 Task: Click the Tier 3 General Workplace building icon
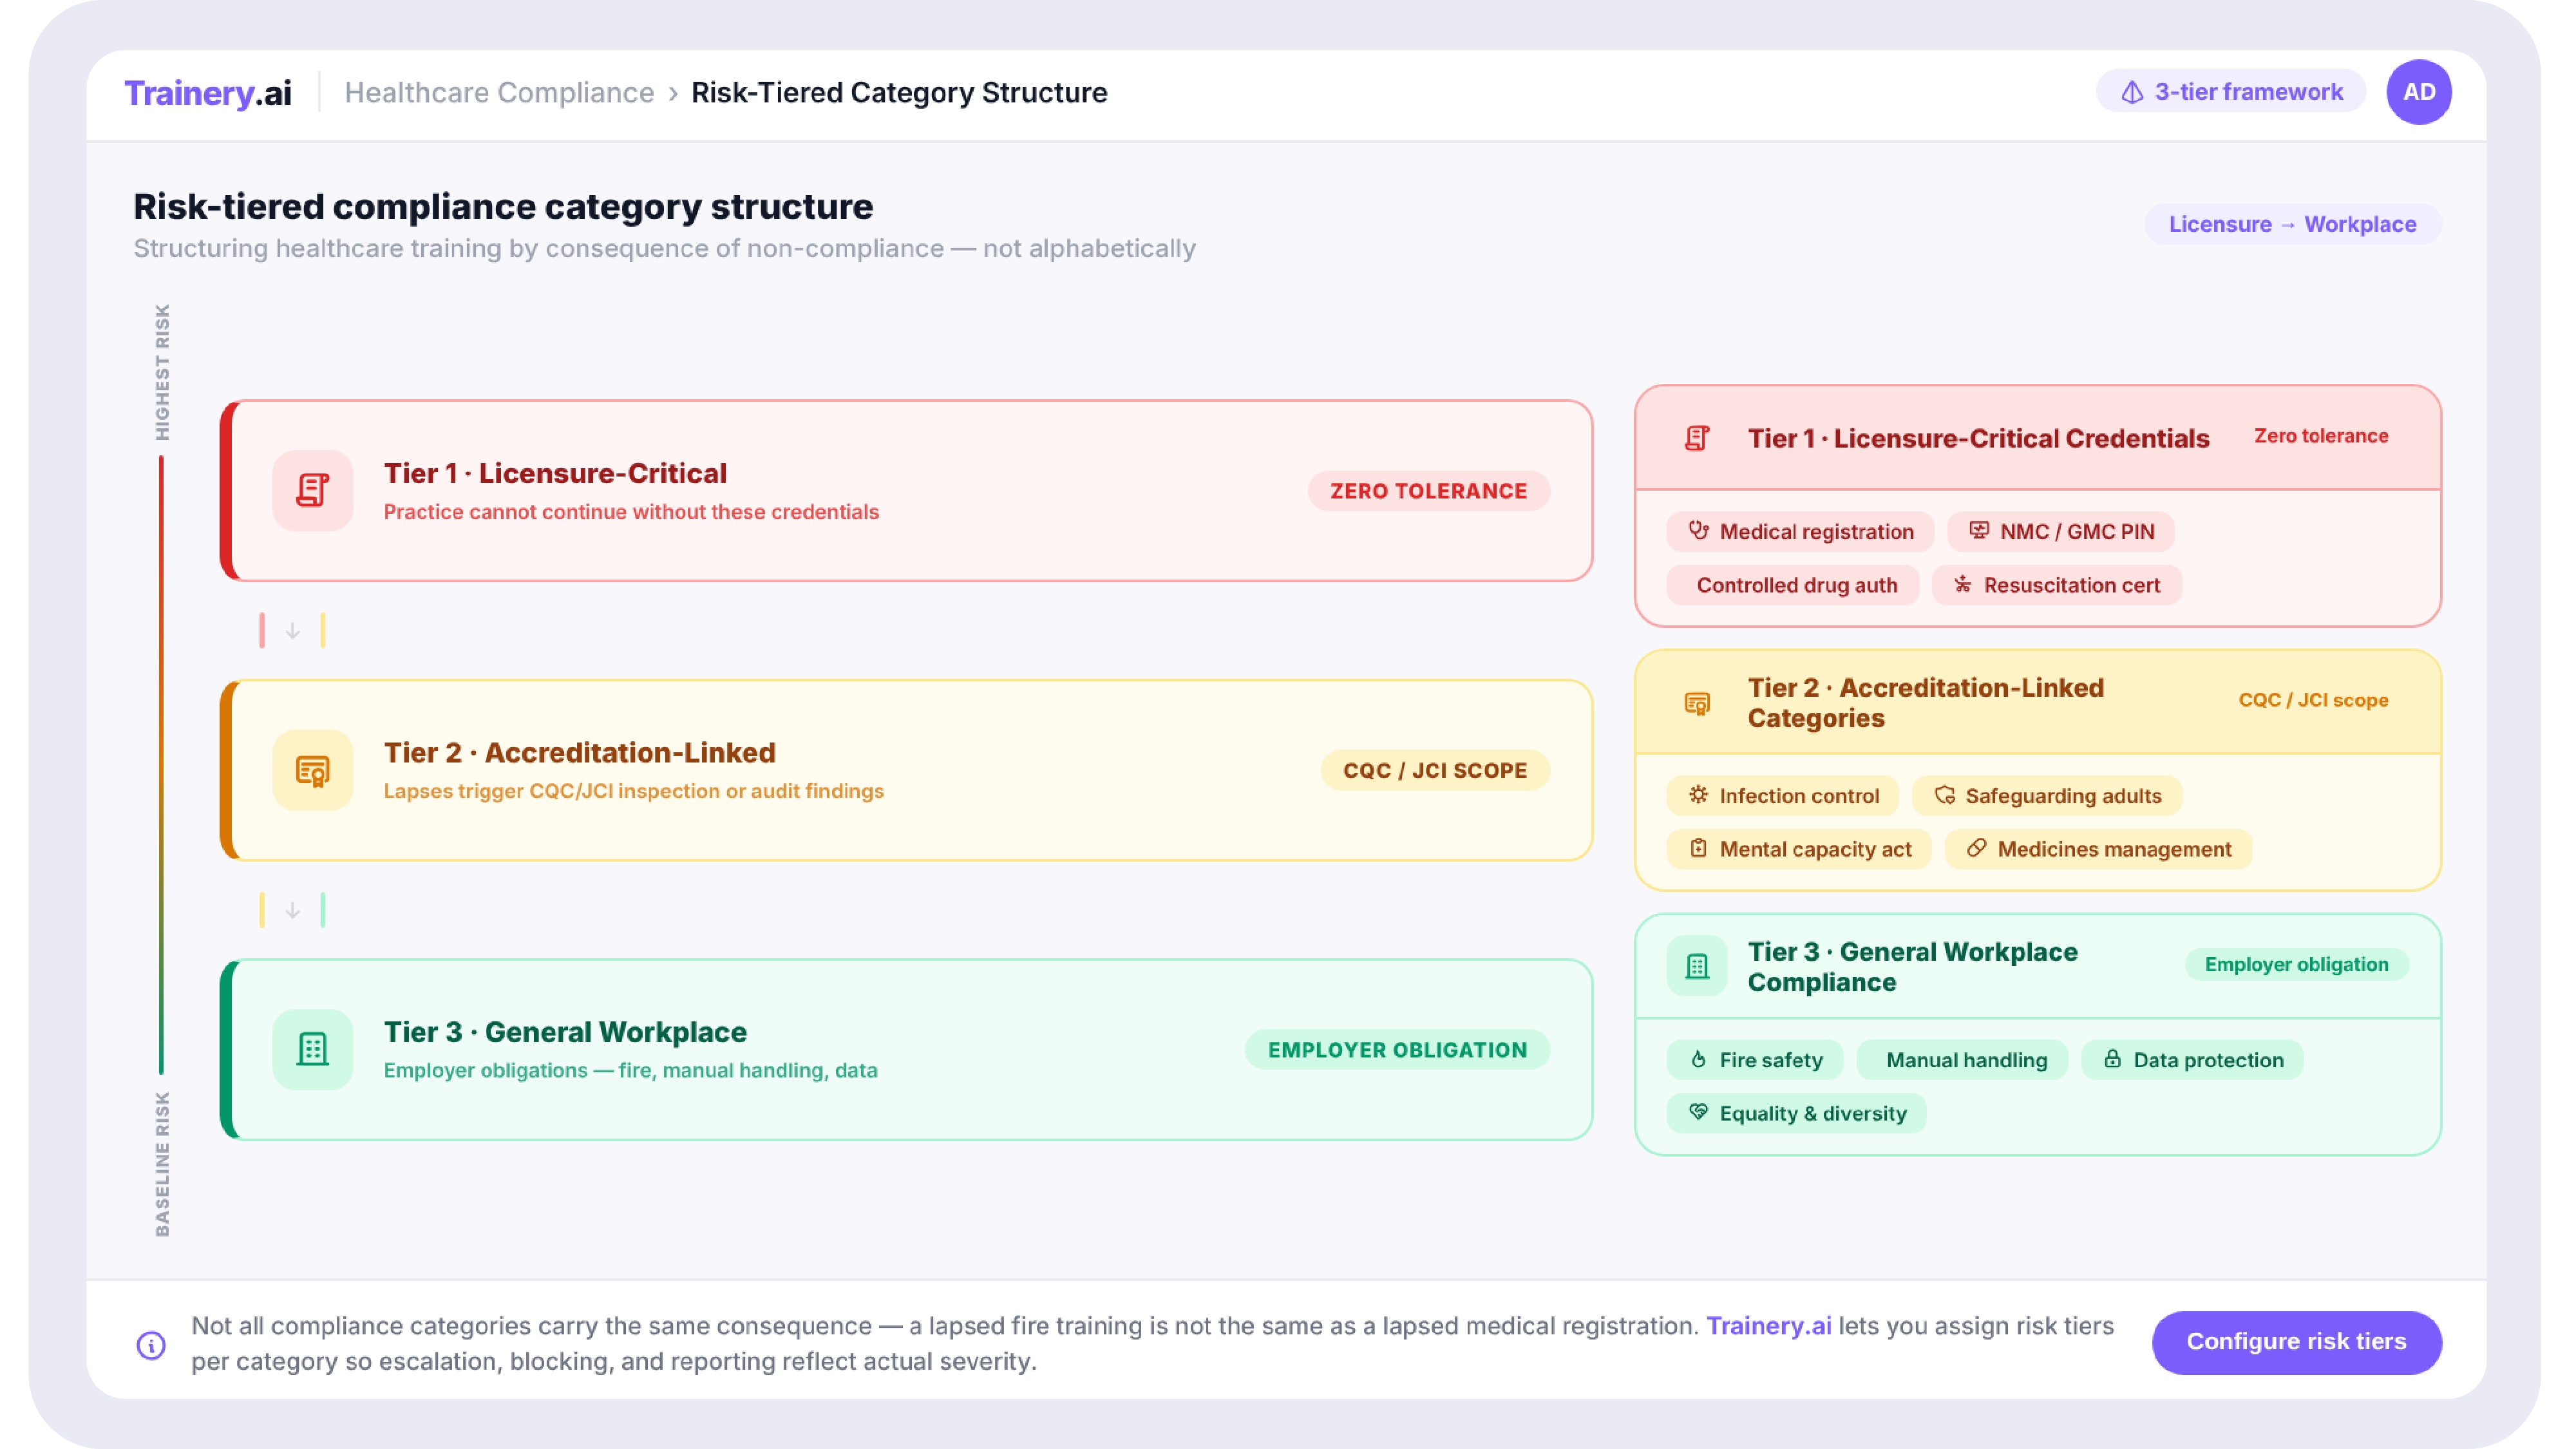(x=313, y=1049)
